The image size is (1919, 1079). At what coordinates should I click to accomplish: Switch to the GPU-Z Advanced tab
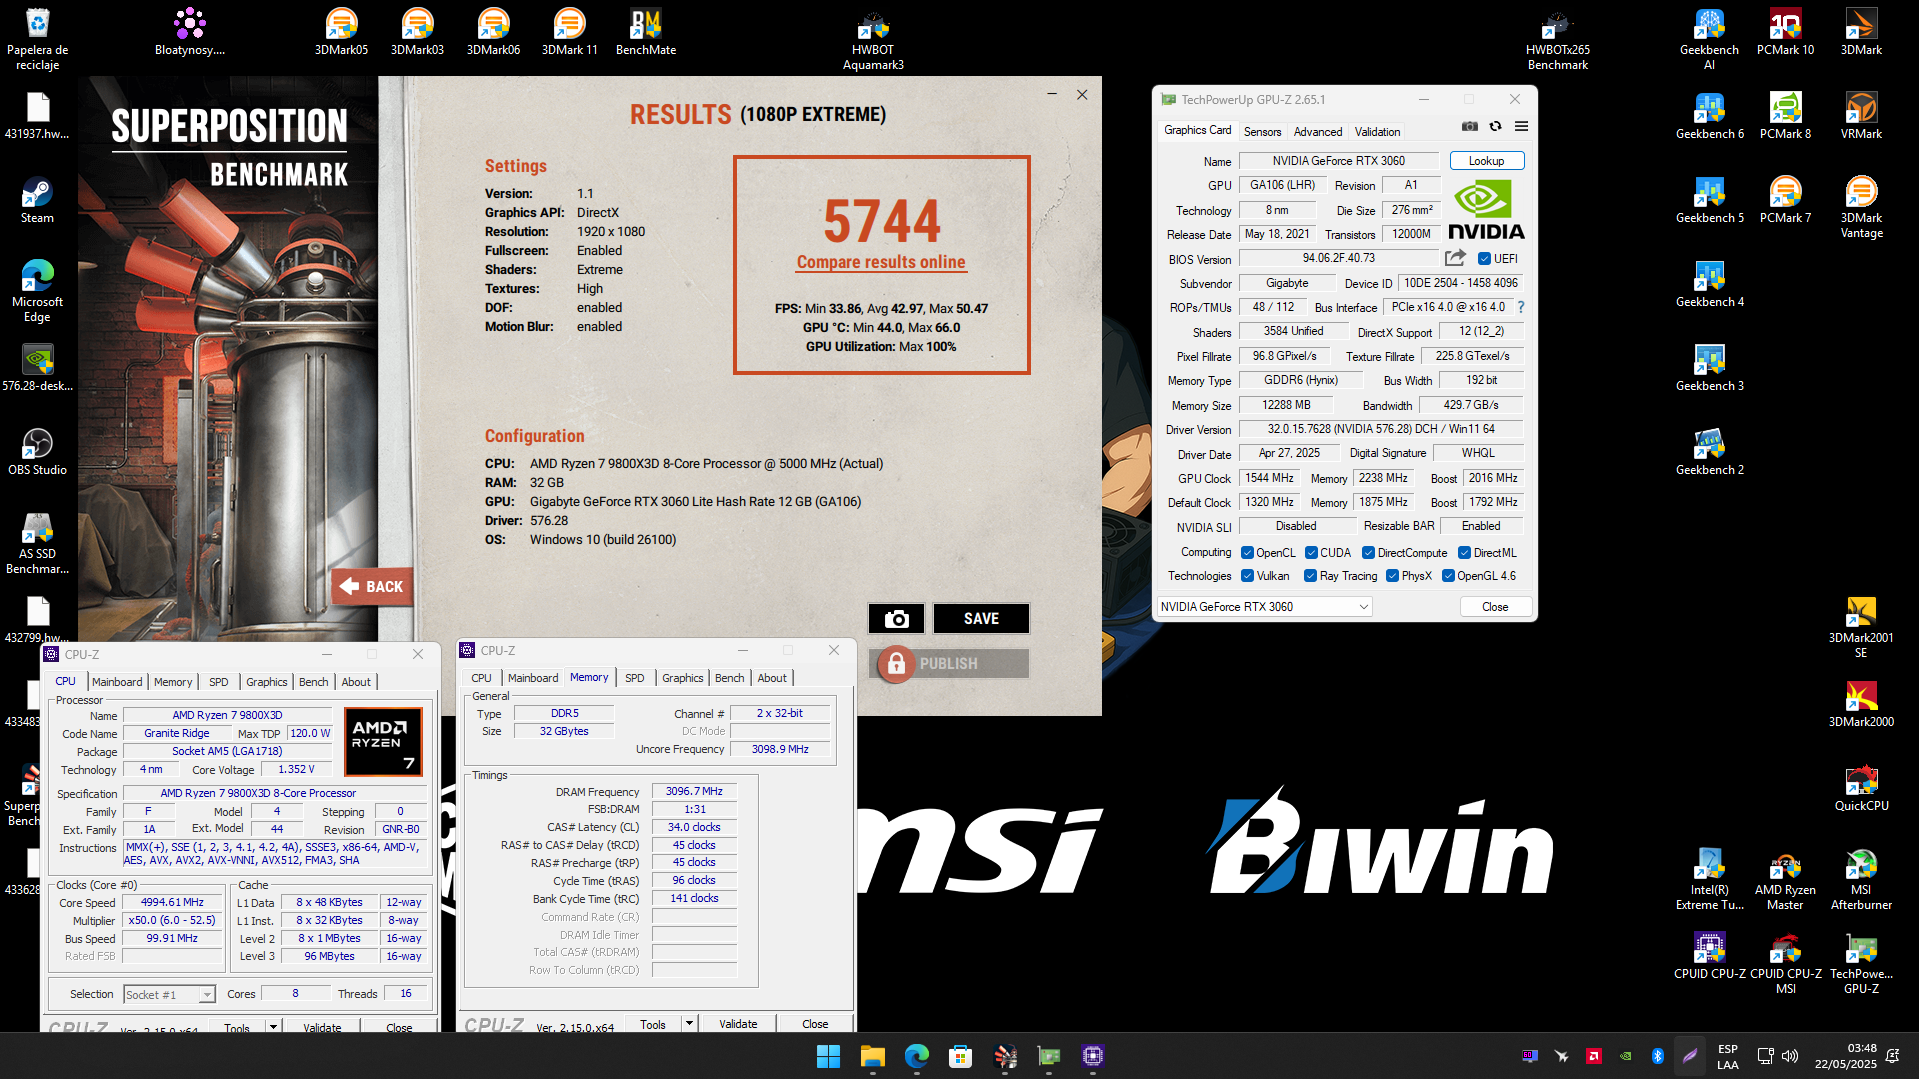[x=1318, y=132]
